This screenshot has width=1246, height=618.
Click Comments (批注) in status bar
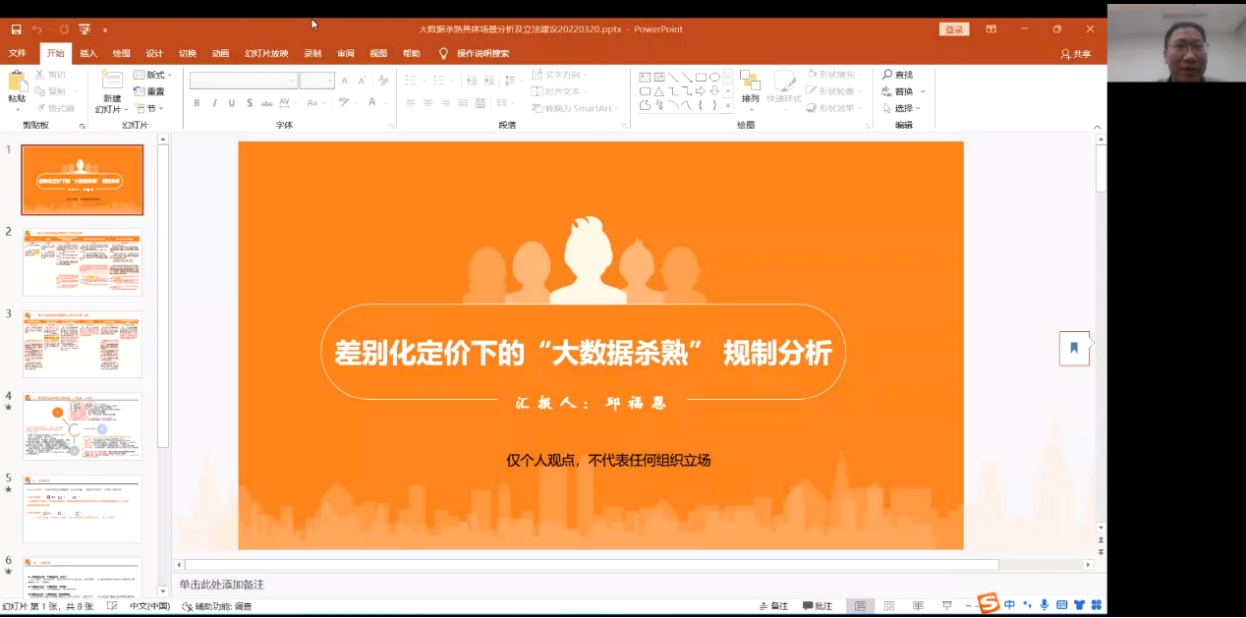point(817,606)
